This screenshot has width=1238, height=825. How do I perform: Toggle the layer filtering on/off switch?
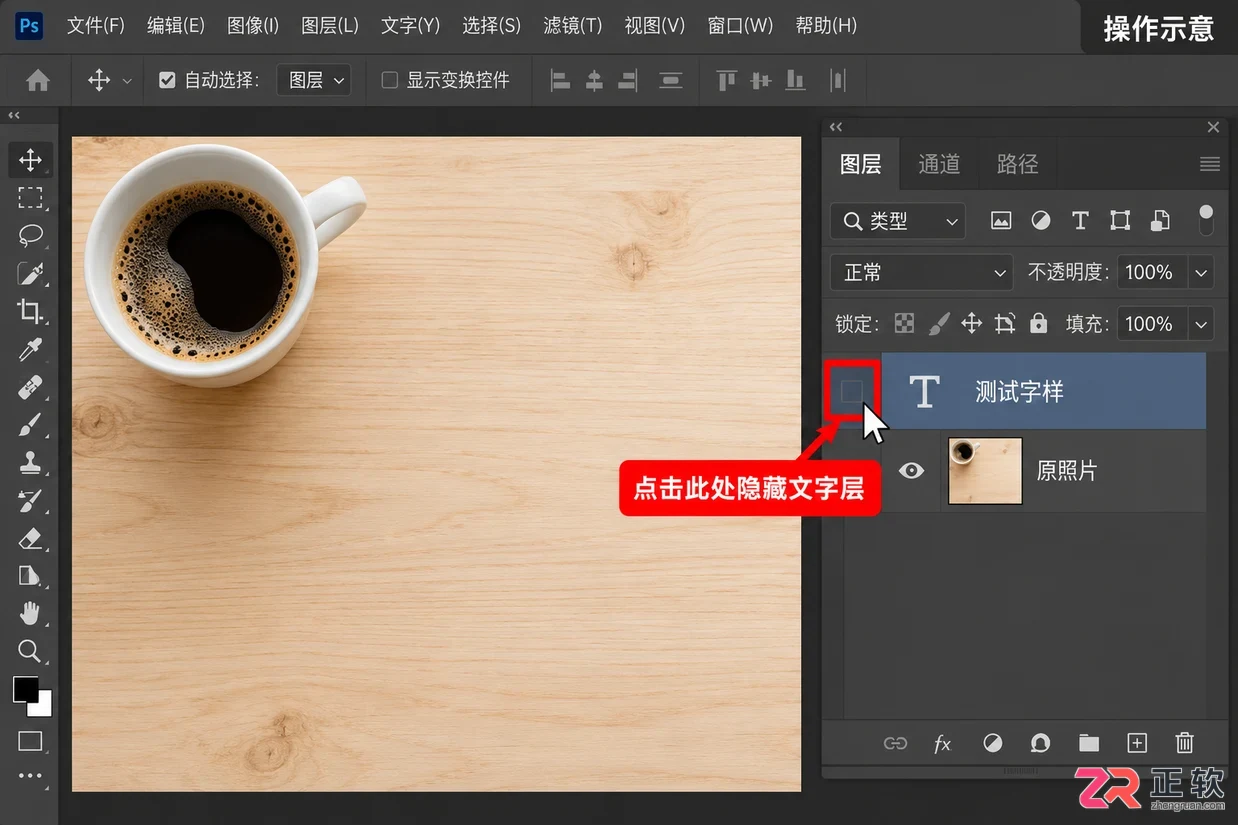[x=1206, y=221]
